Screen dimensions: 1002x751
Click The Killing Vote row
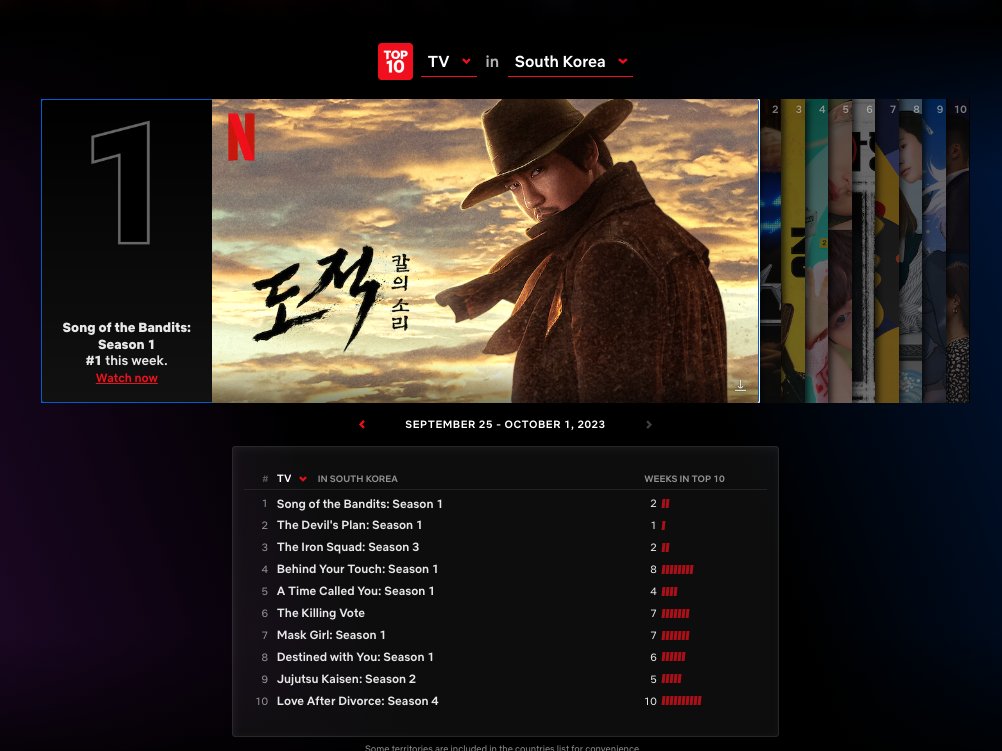click(x=505, y=613)
